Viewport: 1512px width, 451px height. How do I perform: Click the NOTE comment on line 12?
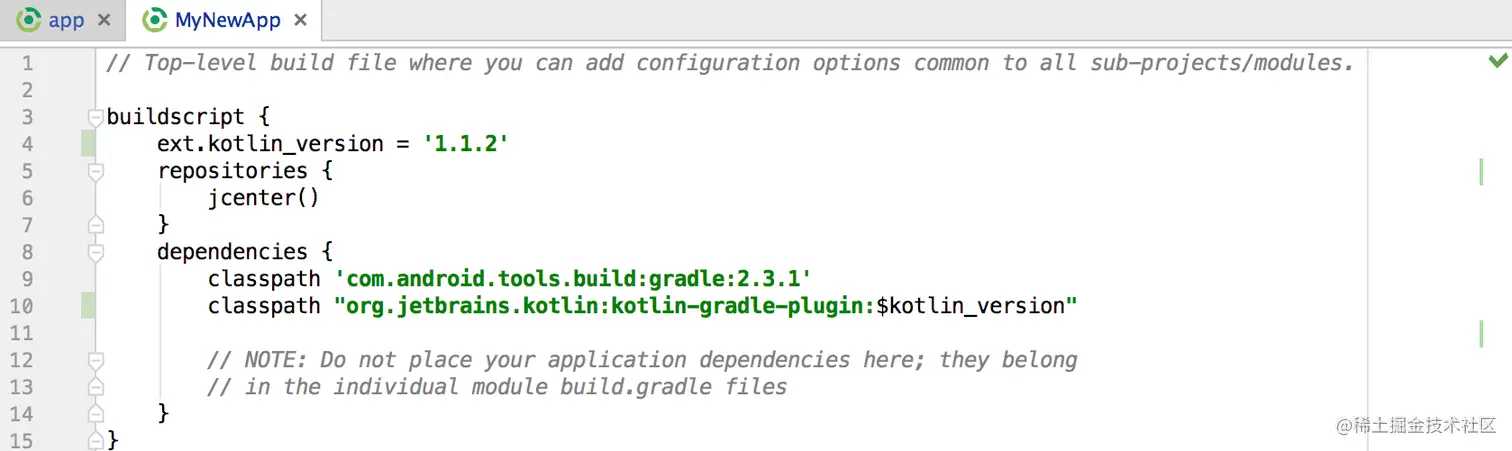(x=642, y=360)
